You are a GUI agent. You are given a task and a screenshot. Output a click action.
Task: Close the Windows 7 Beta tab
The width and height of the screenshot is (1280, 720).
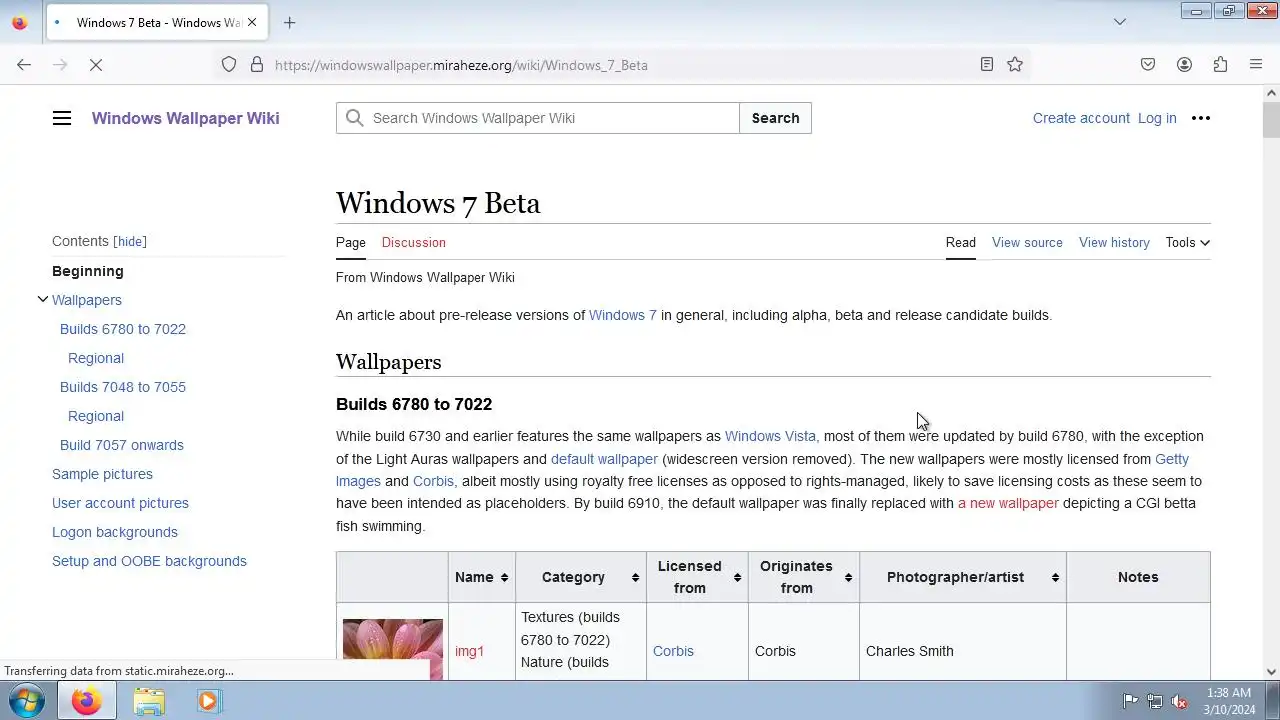pos(252,22)
